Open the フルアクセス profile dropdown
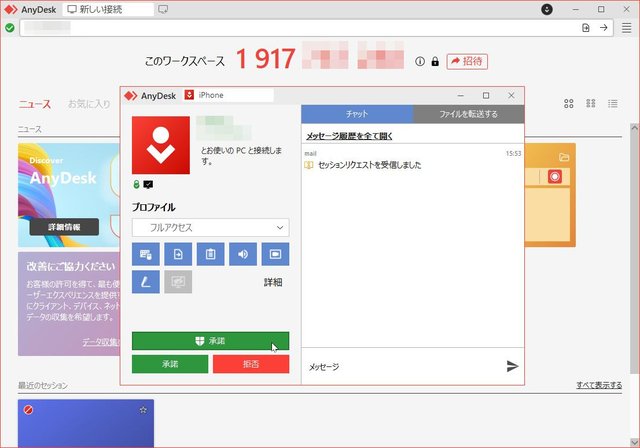Screen dimensions: 640x448 click(x=211, y=228)
